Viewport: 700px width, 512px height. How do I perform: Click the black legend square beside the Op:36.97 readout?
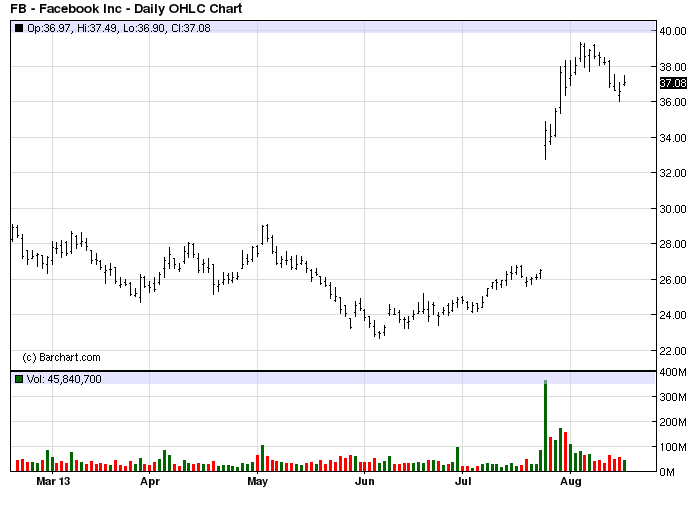coord(19,28)
